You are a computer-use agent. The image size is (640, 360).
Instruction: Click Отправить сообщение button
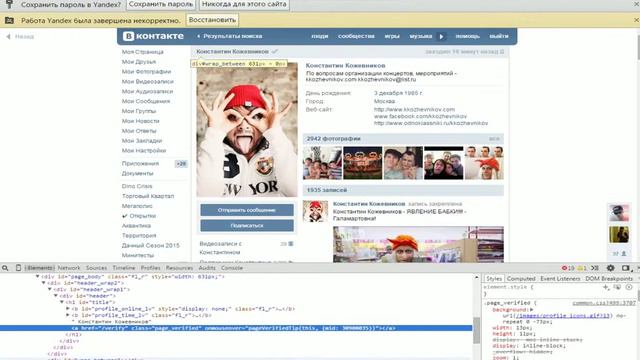(247, 210)
